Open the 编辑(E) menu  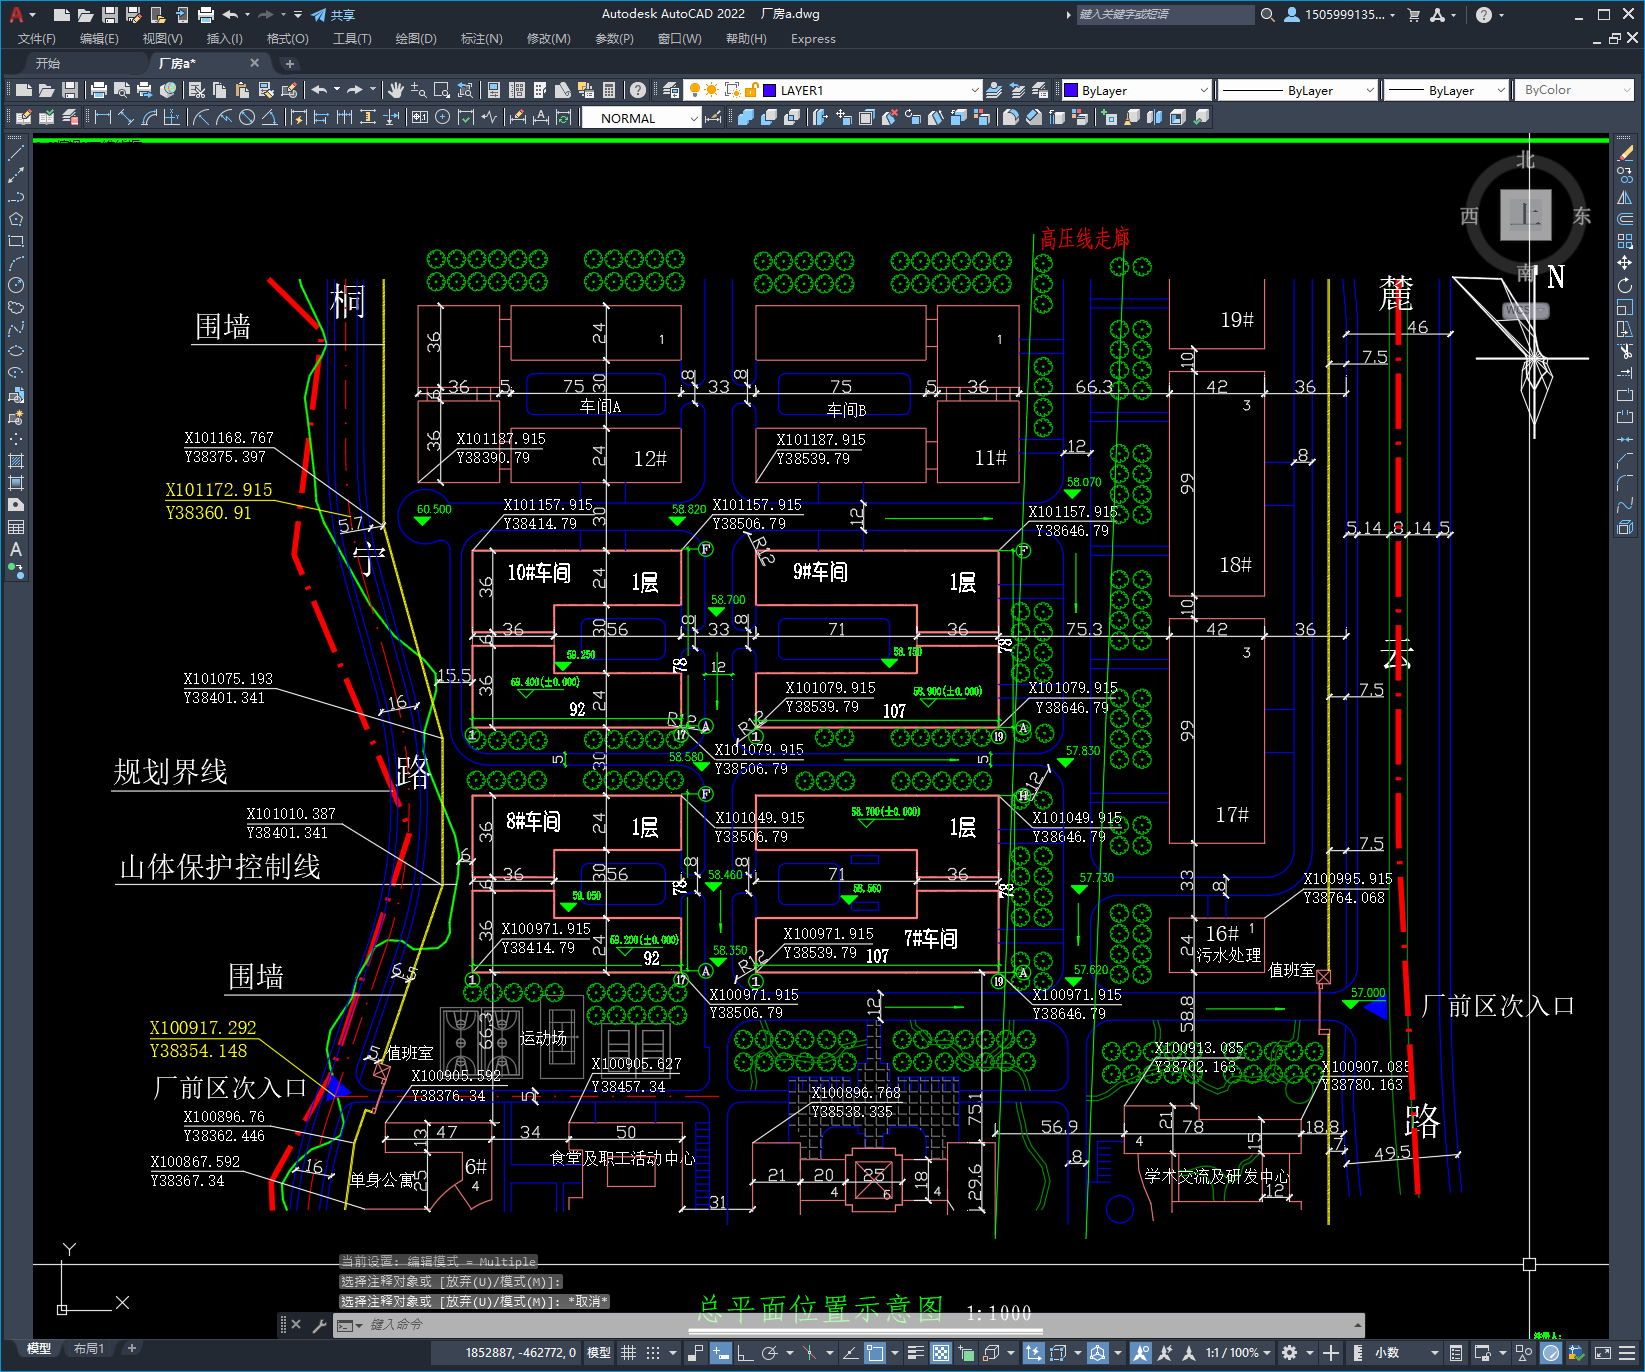pos(99,39)
